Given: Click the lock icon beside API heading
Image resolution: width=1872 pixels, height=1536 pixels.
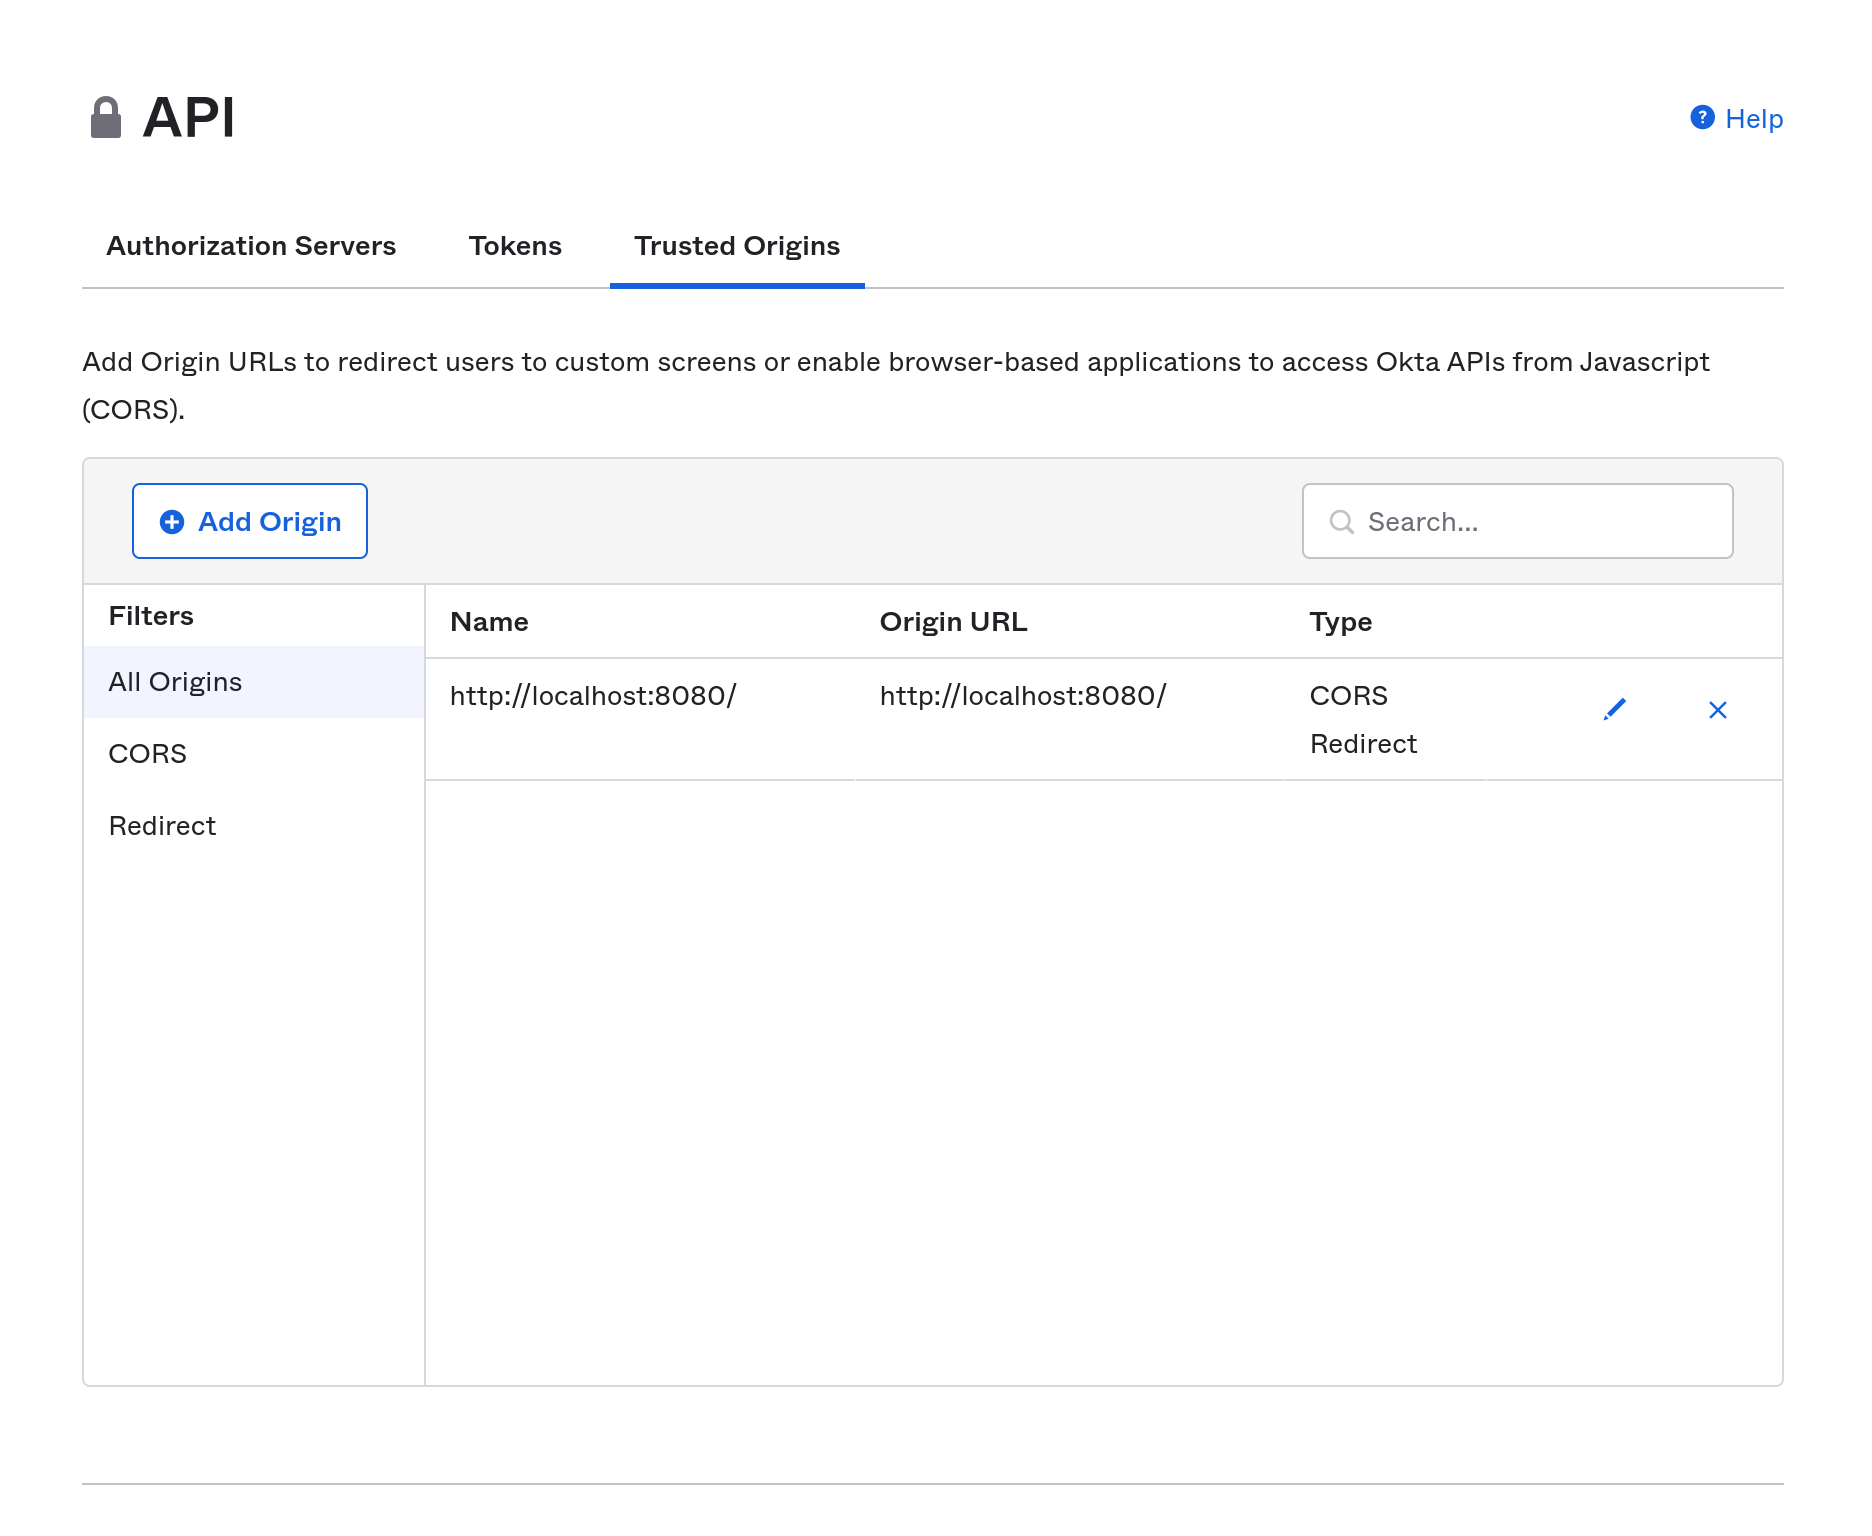Looking at the screenshot, I should (x=106, y=118).
